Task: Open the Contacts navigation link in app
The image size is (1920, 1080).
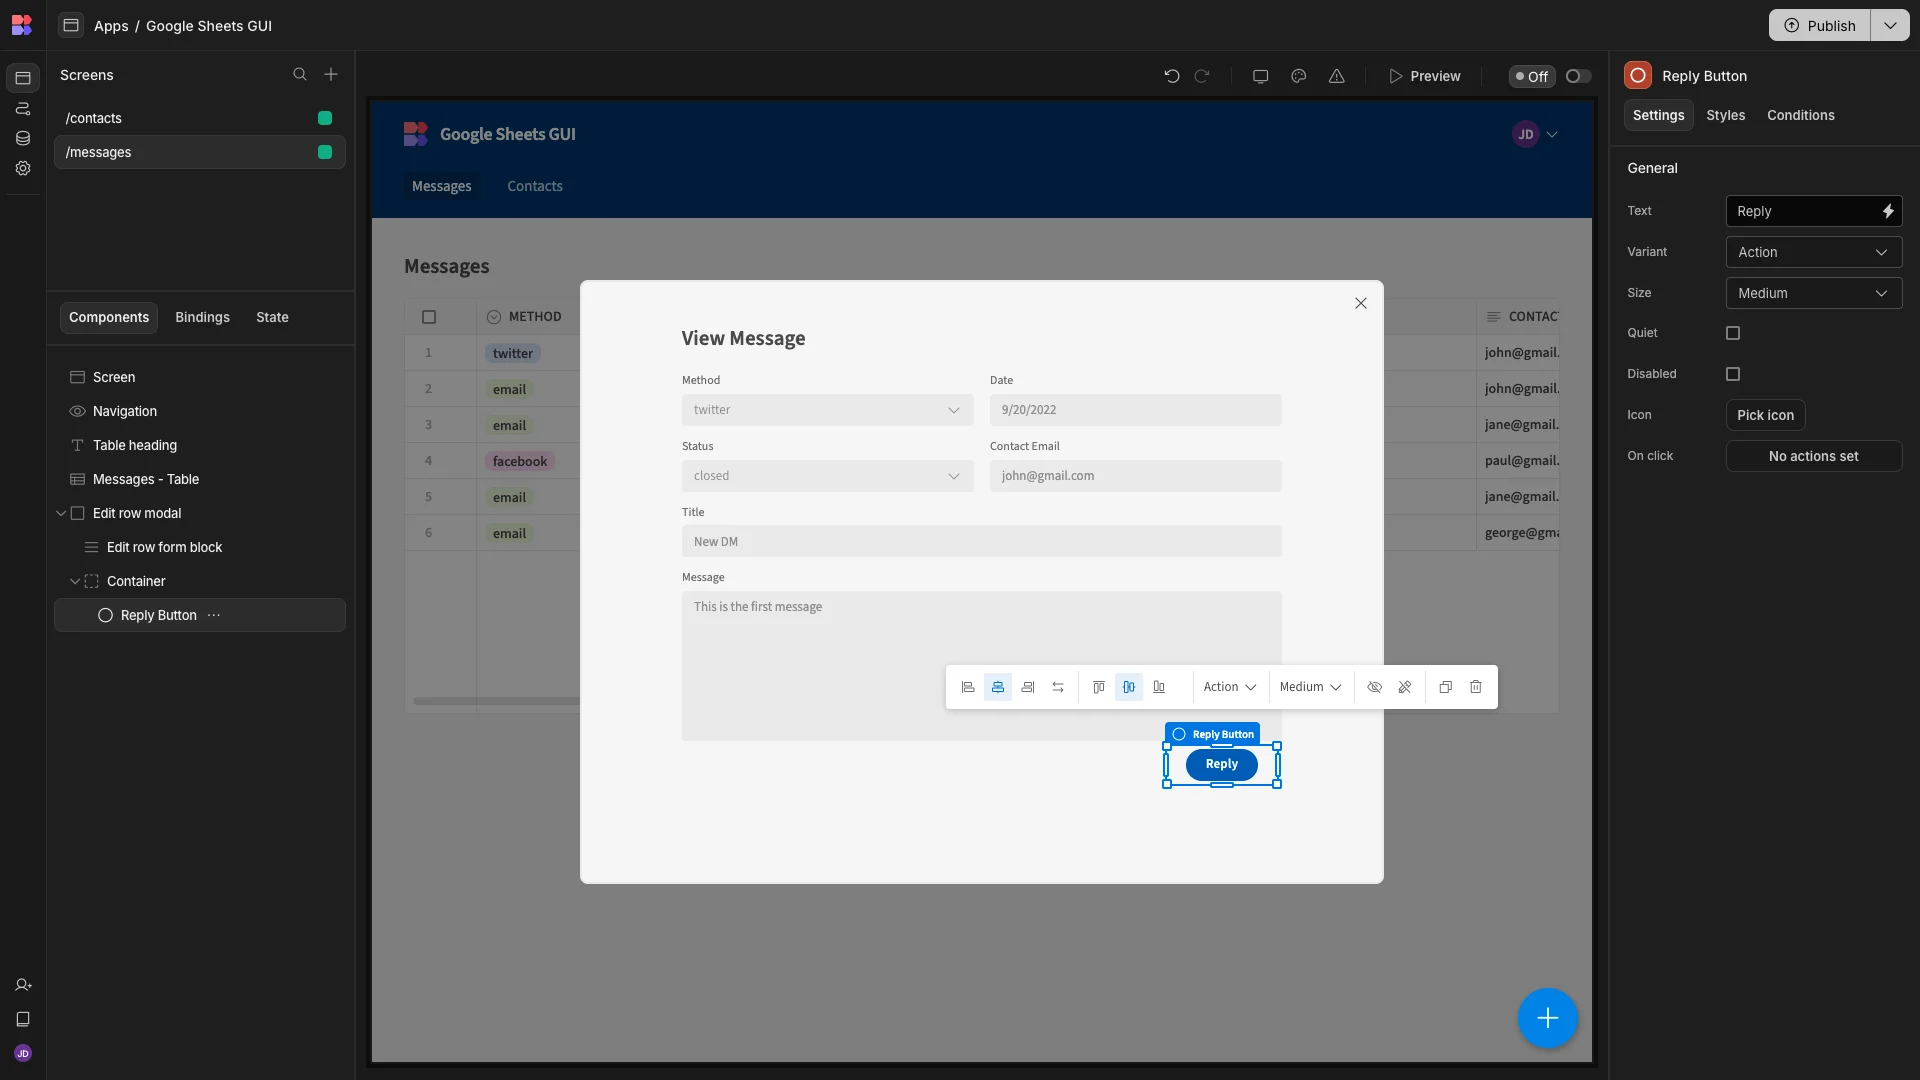Action: pos(534,186)
